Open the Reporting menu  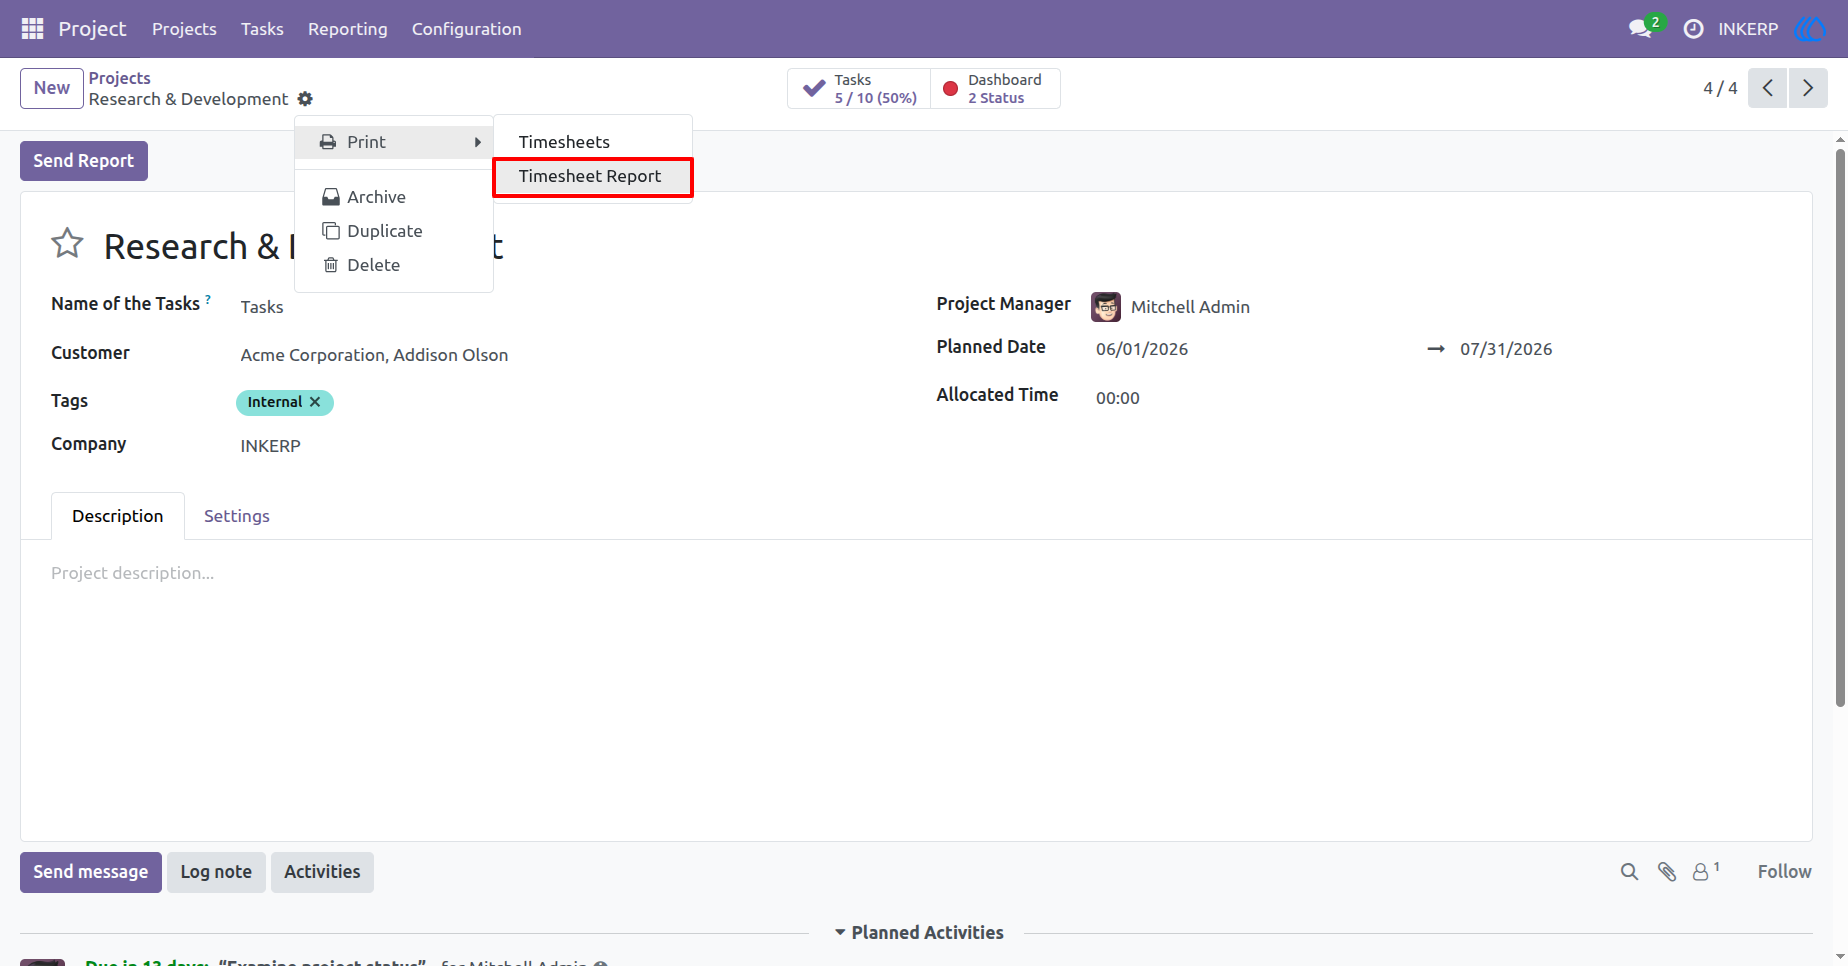tap(347, 29)
